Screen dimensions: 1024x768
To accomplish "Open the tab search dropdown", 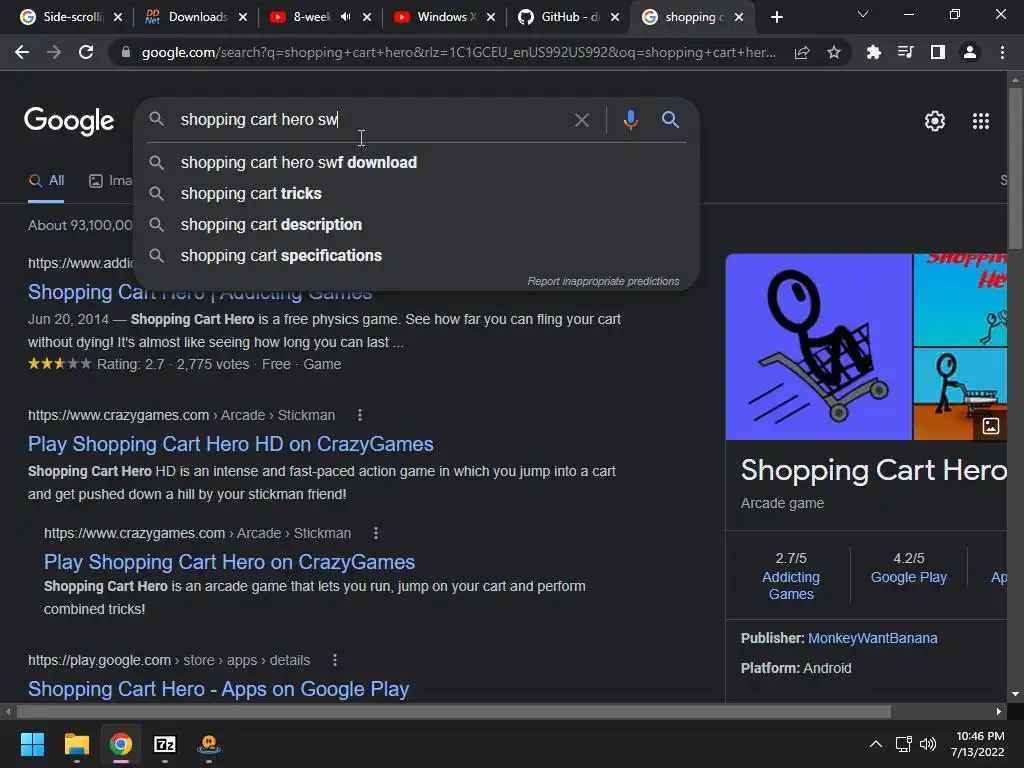I will 863,14.
